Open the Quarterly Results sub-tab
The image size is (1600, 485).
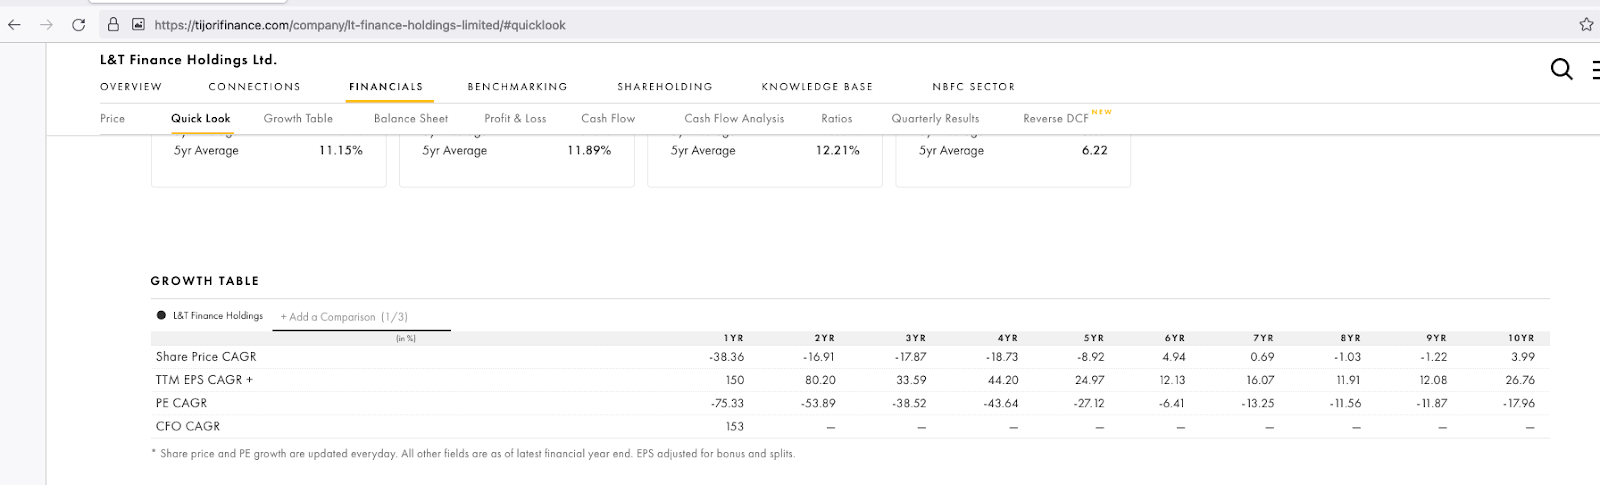935,118
